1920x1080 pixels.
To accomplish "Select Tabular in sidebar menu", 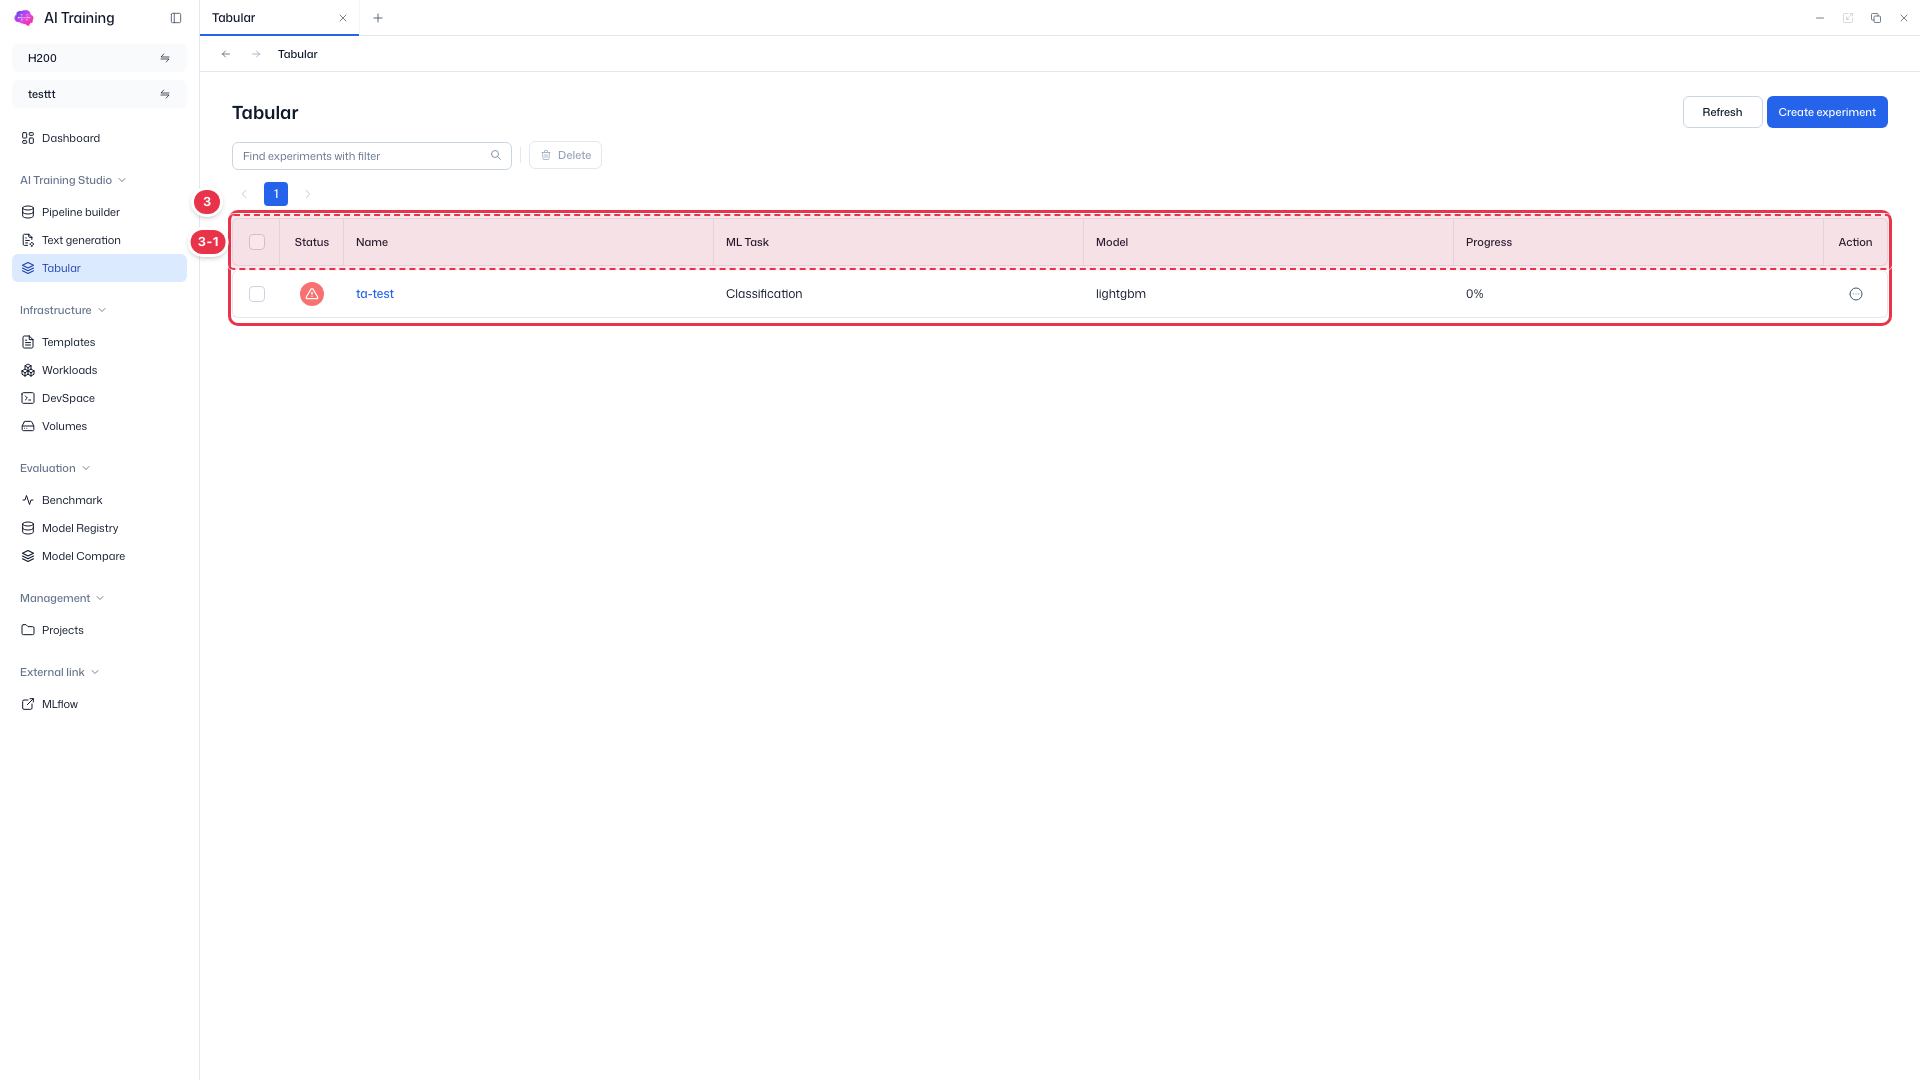I will [99, 268].
